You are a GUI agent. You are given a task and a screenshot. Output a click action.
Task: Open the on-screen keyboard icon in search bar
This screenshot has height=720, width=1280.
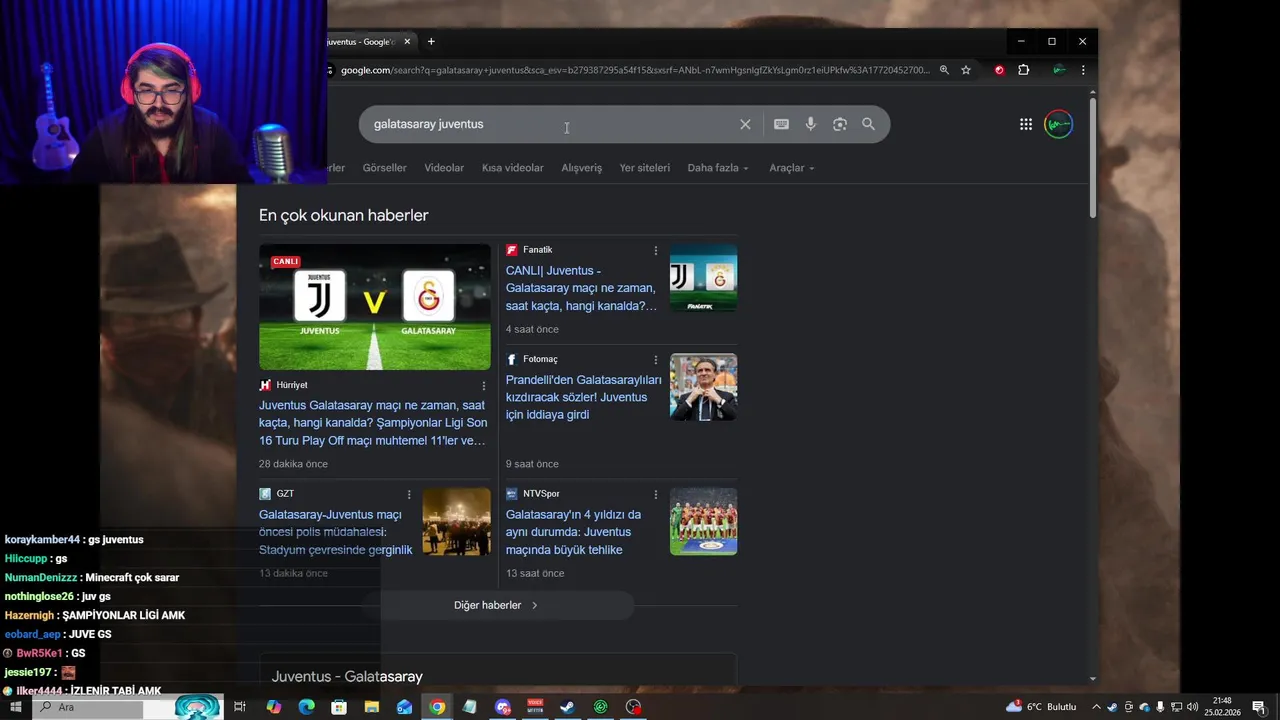point(781,124)
